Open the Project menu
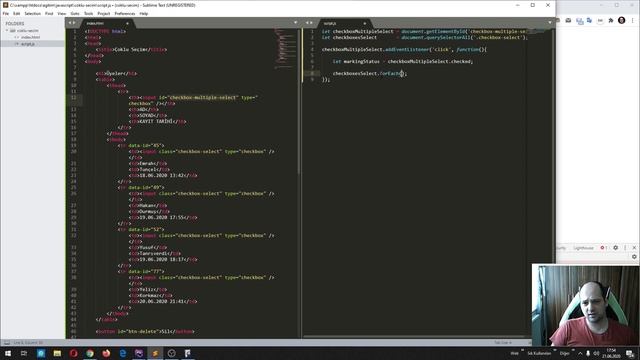 pos(104,13)
